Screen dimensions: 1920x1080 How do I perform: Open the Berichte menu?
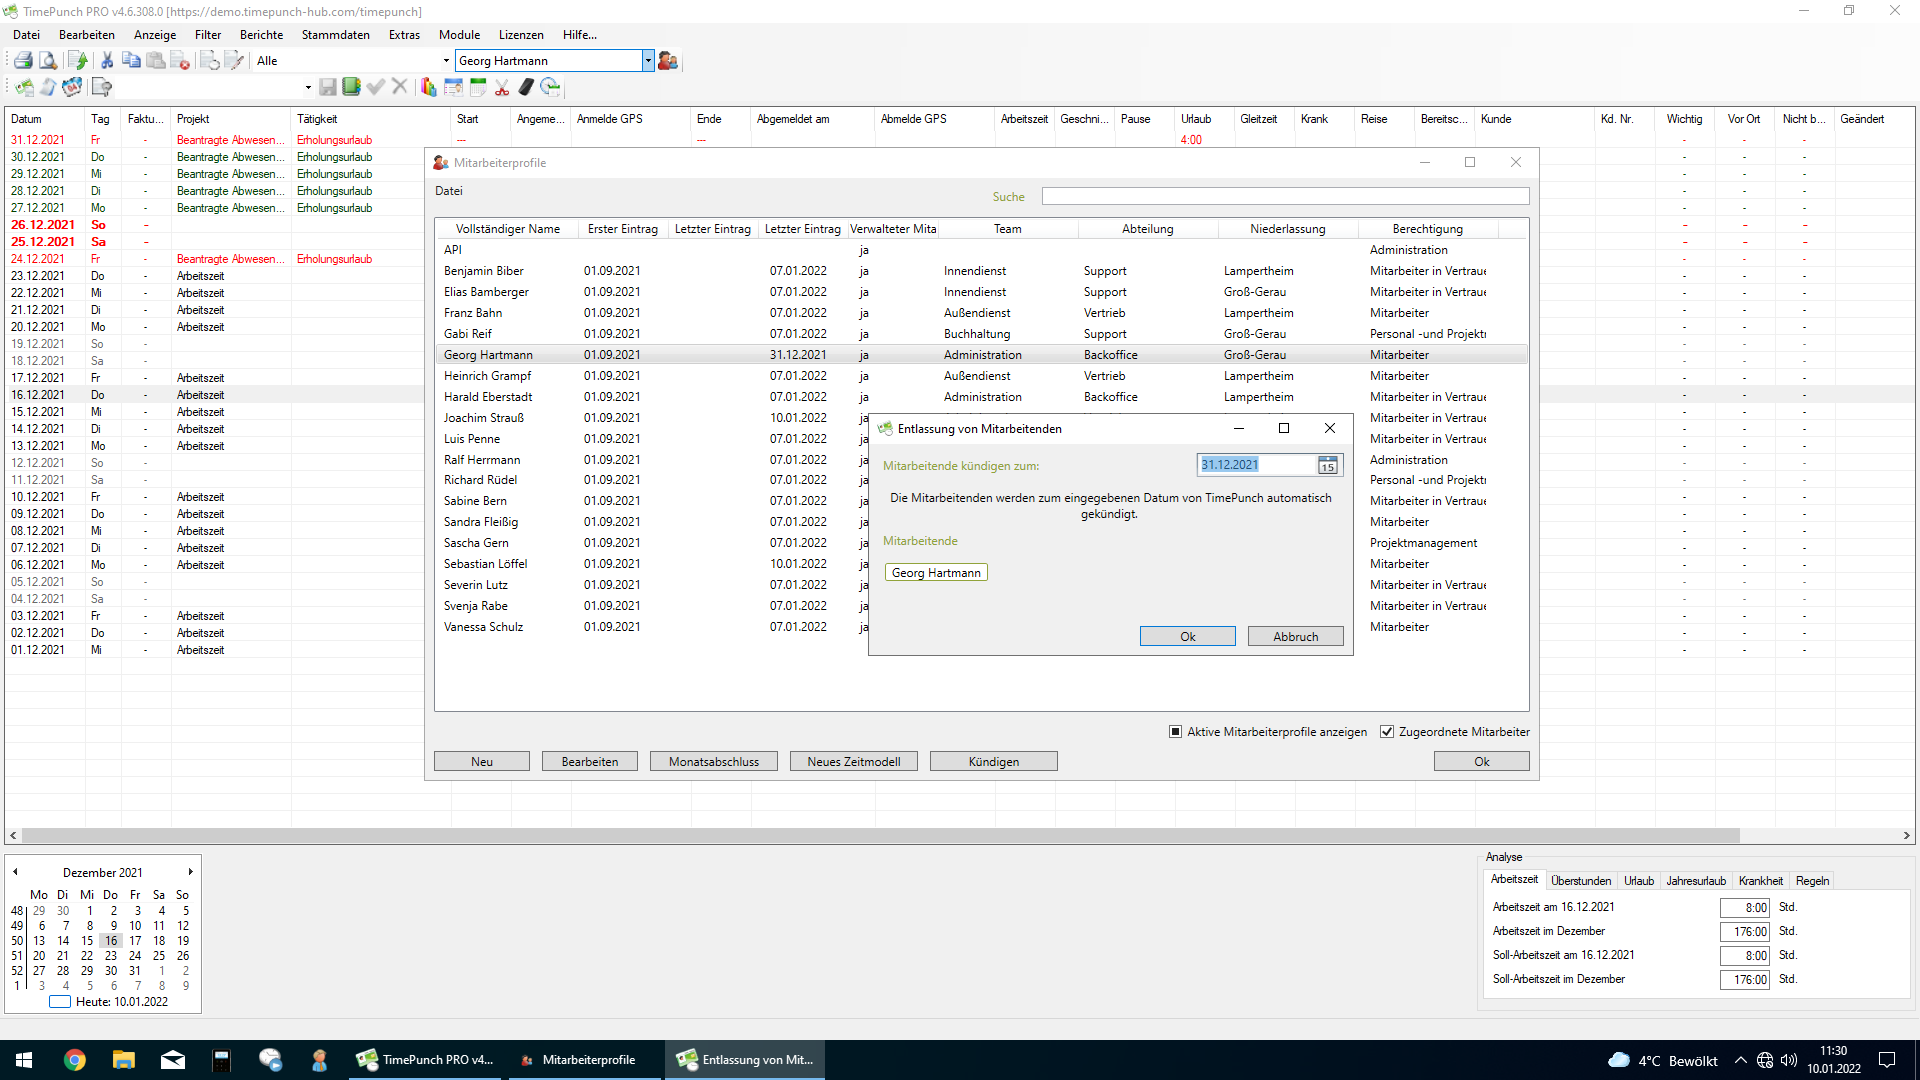click(x=261, y=35)
